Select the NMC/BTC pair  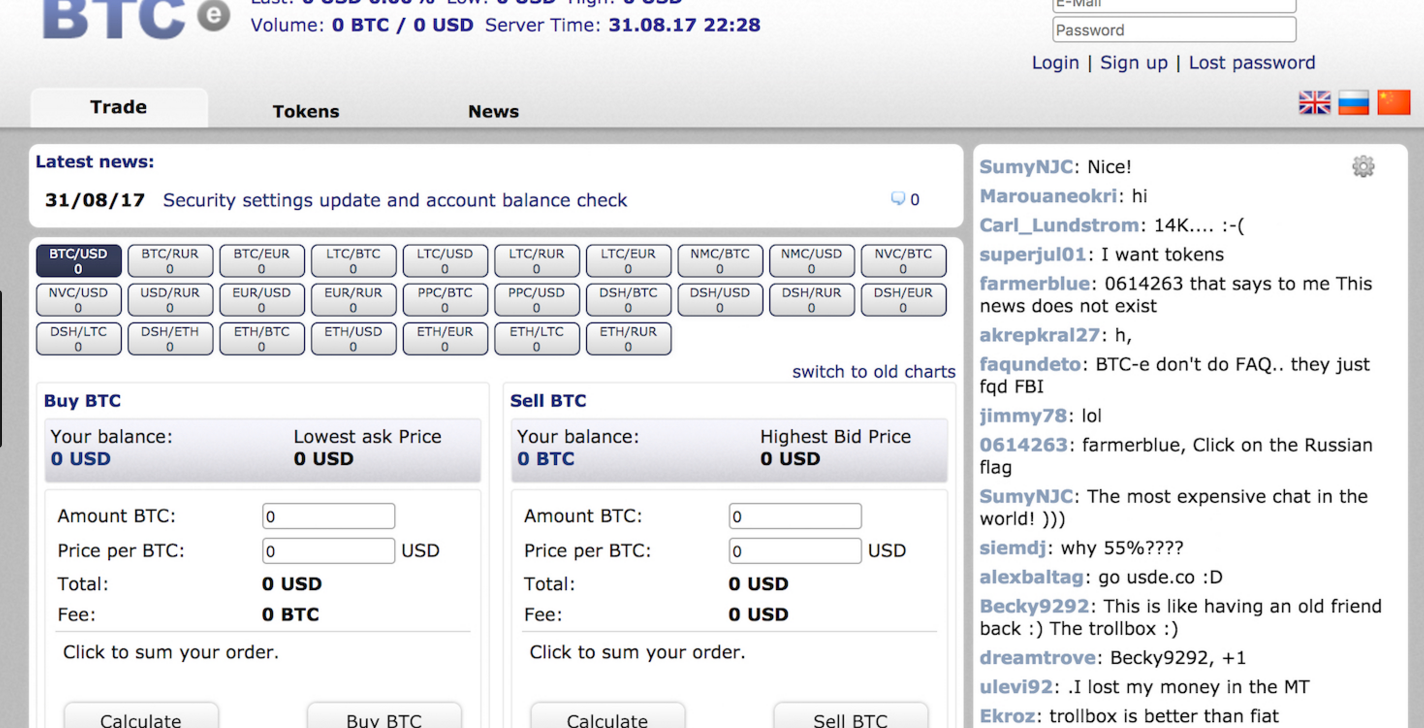point(720,261)
